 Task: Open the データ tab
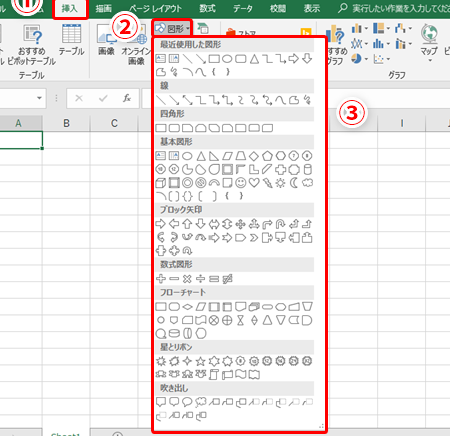pos(243,8)
